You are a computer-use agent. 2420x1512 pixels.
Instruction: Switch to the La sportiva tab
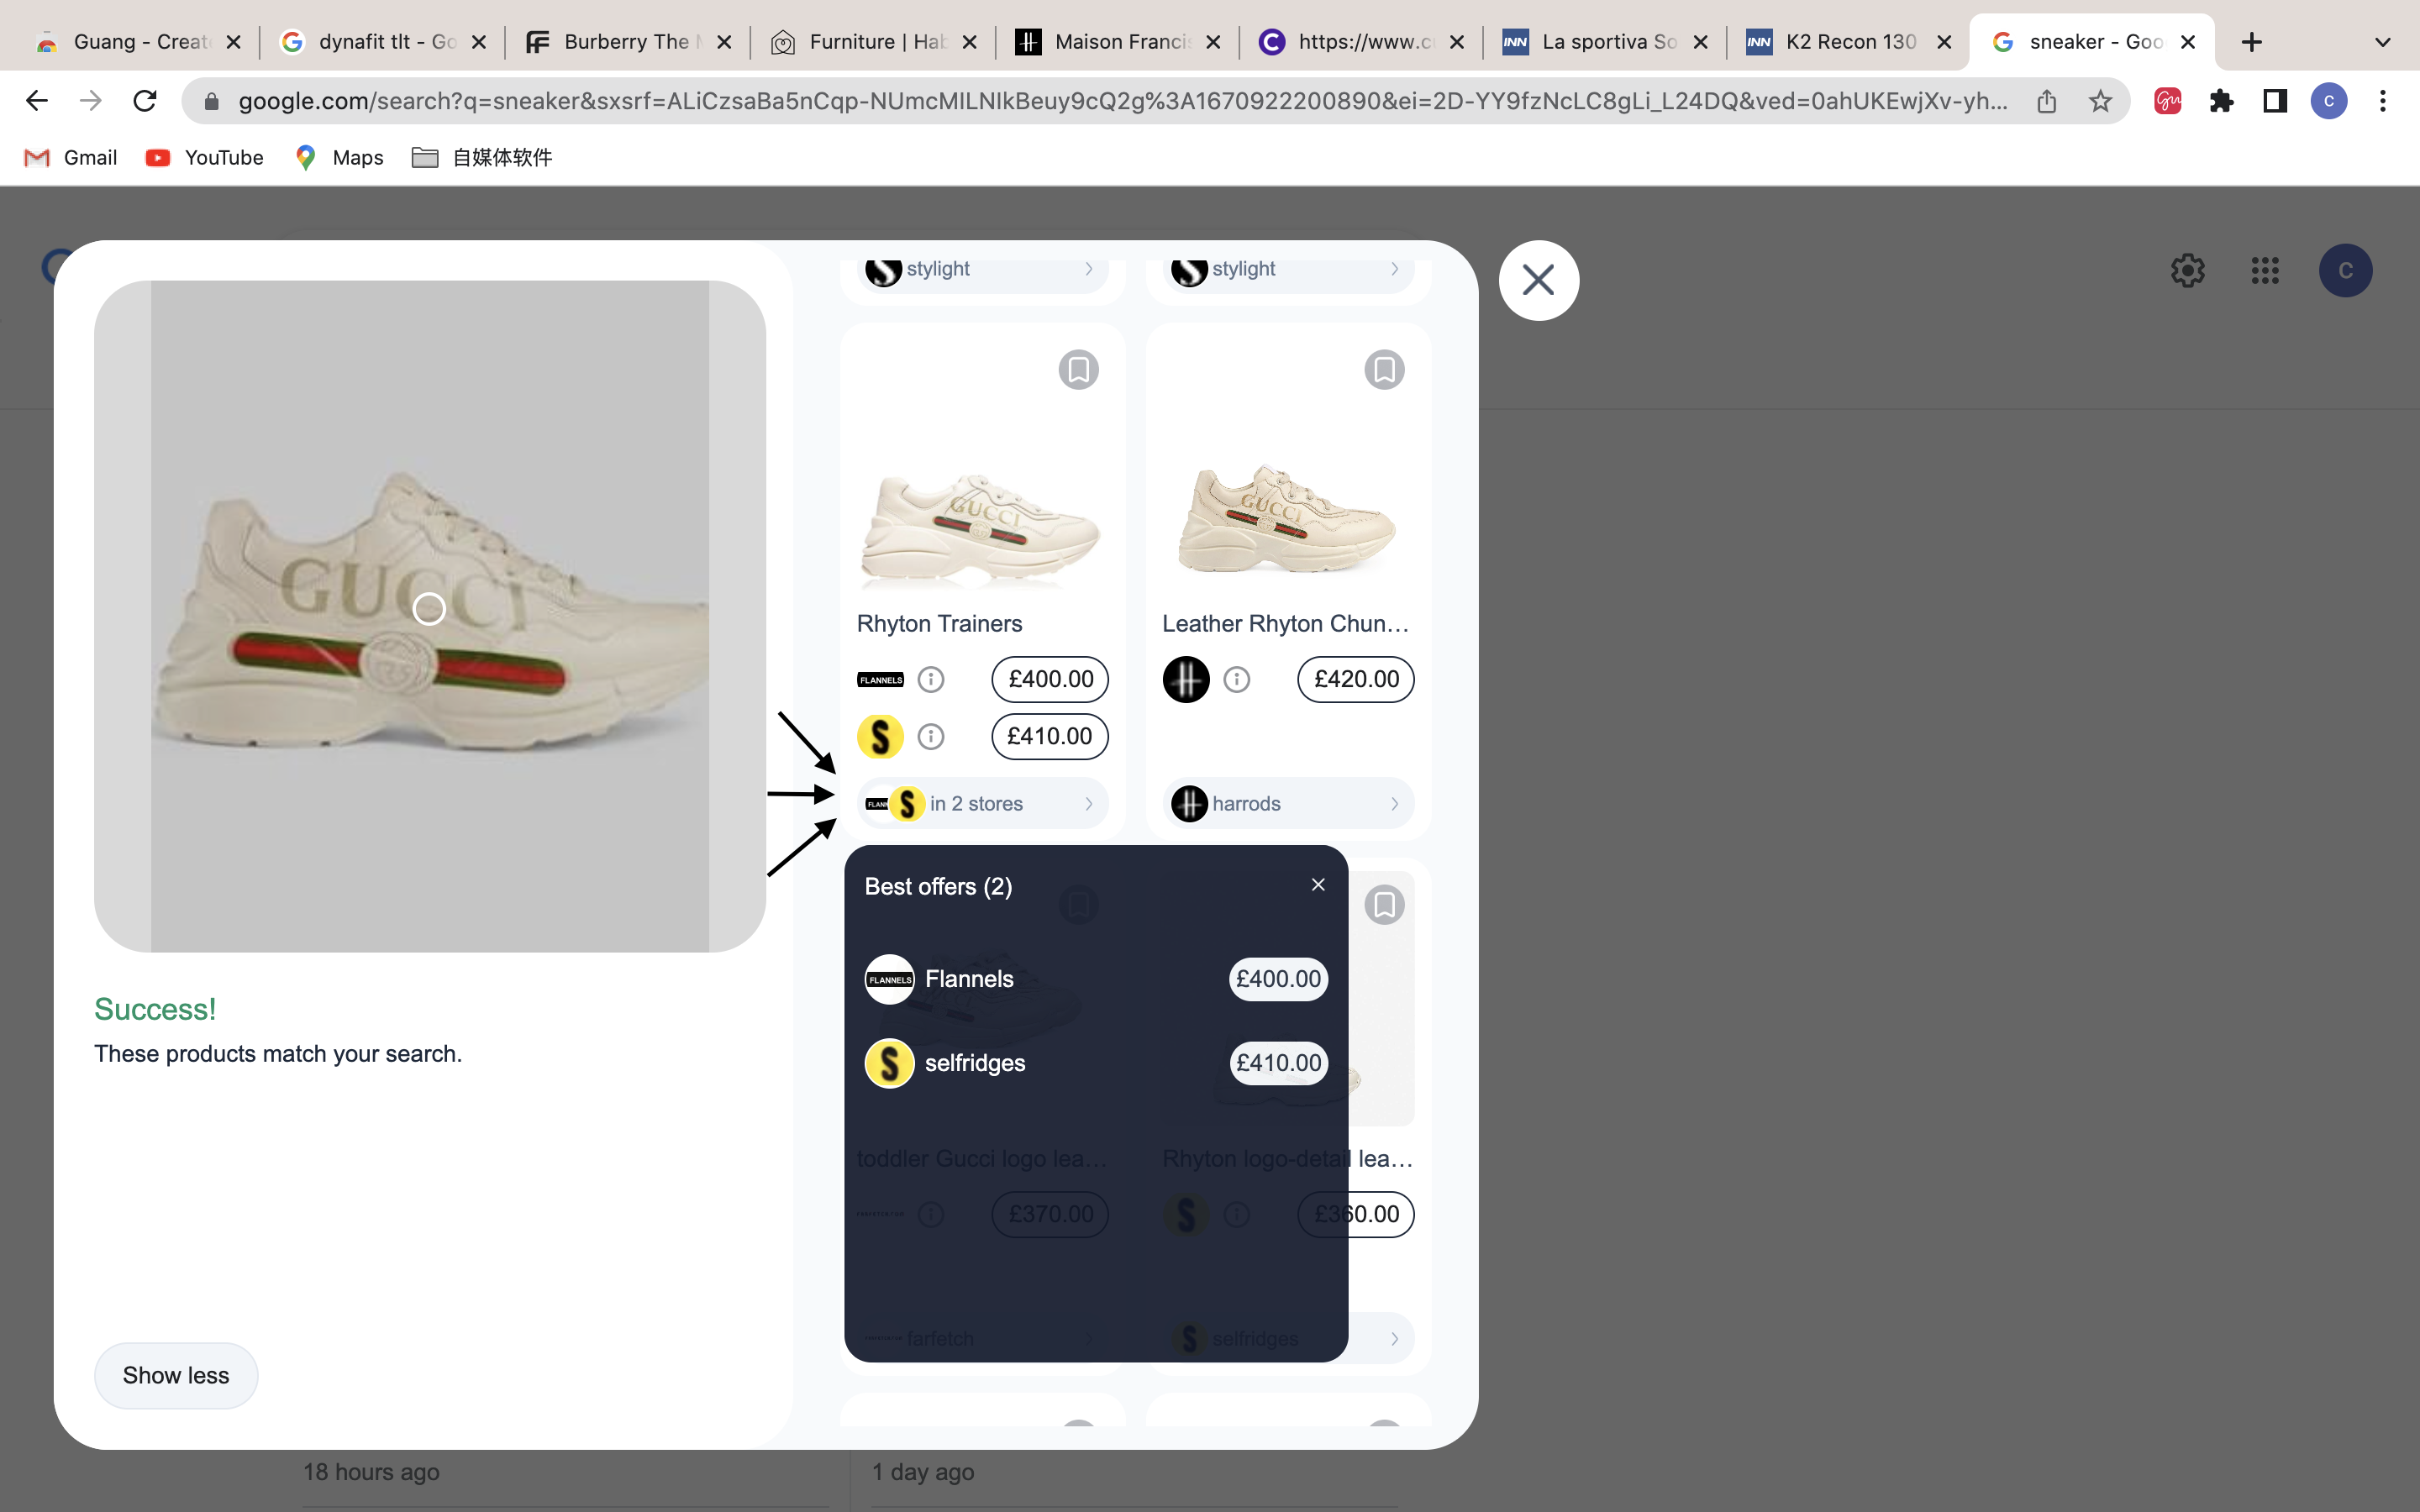(1605, 42)
